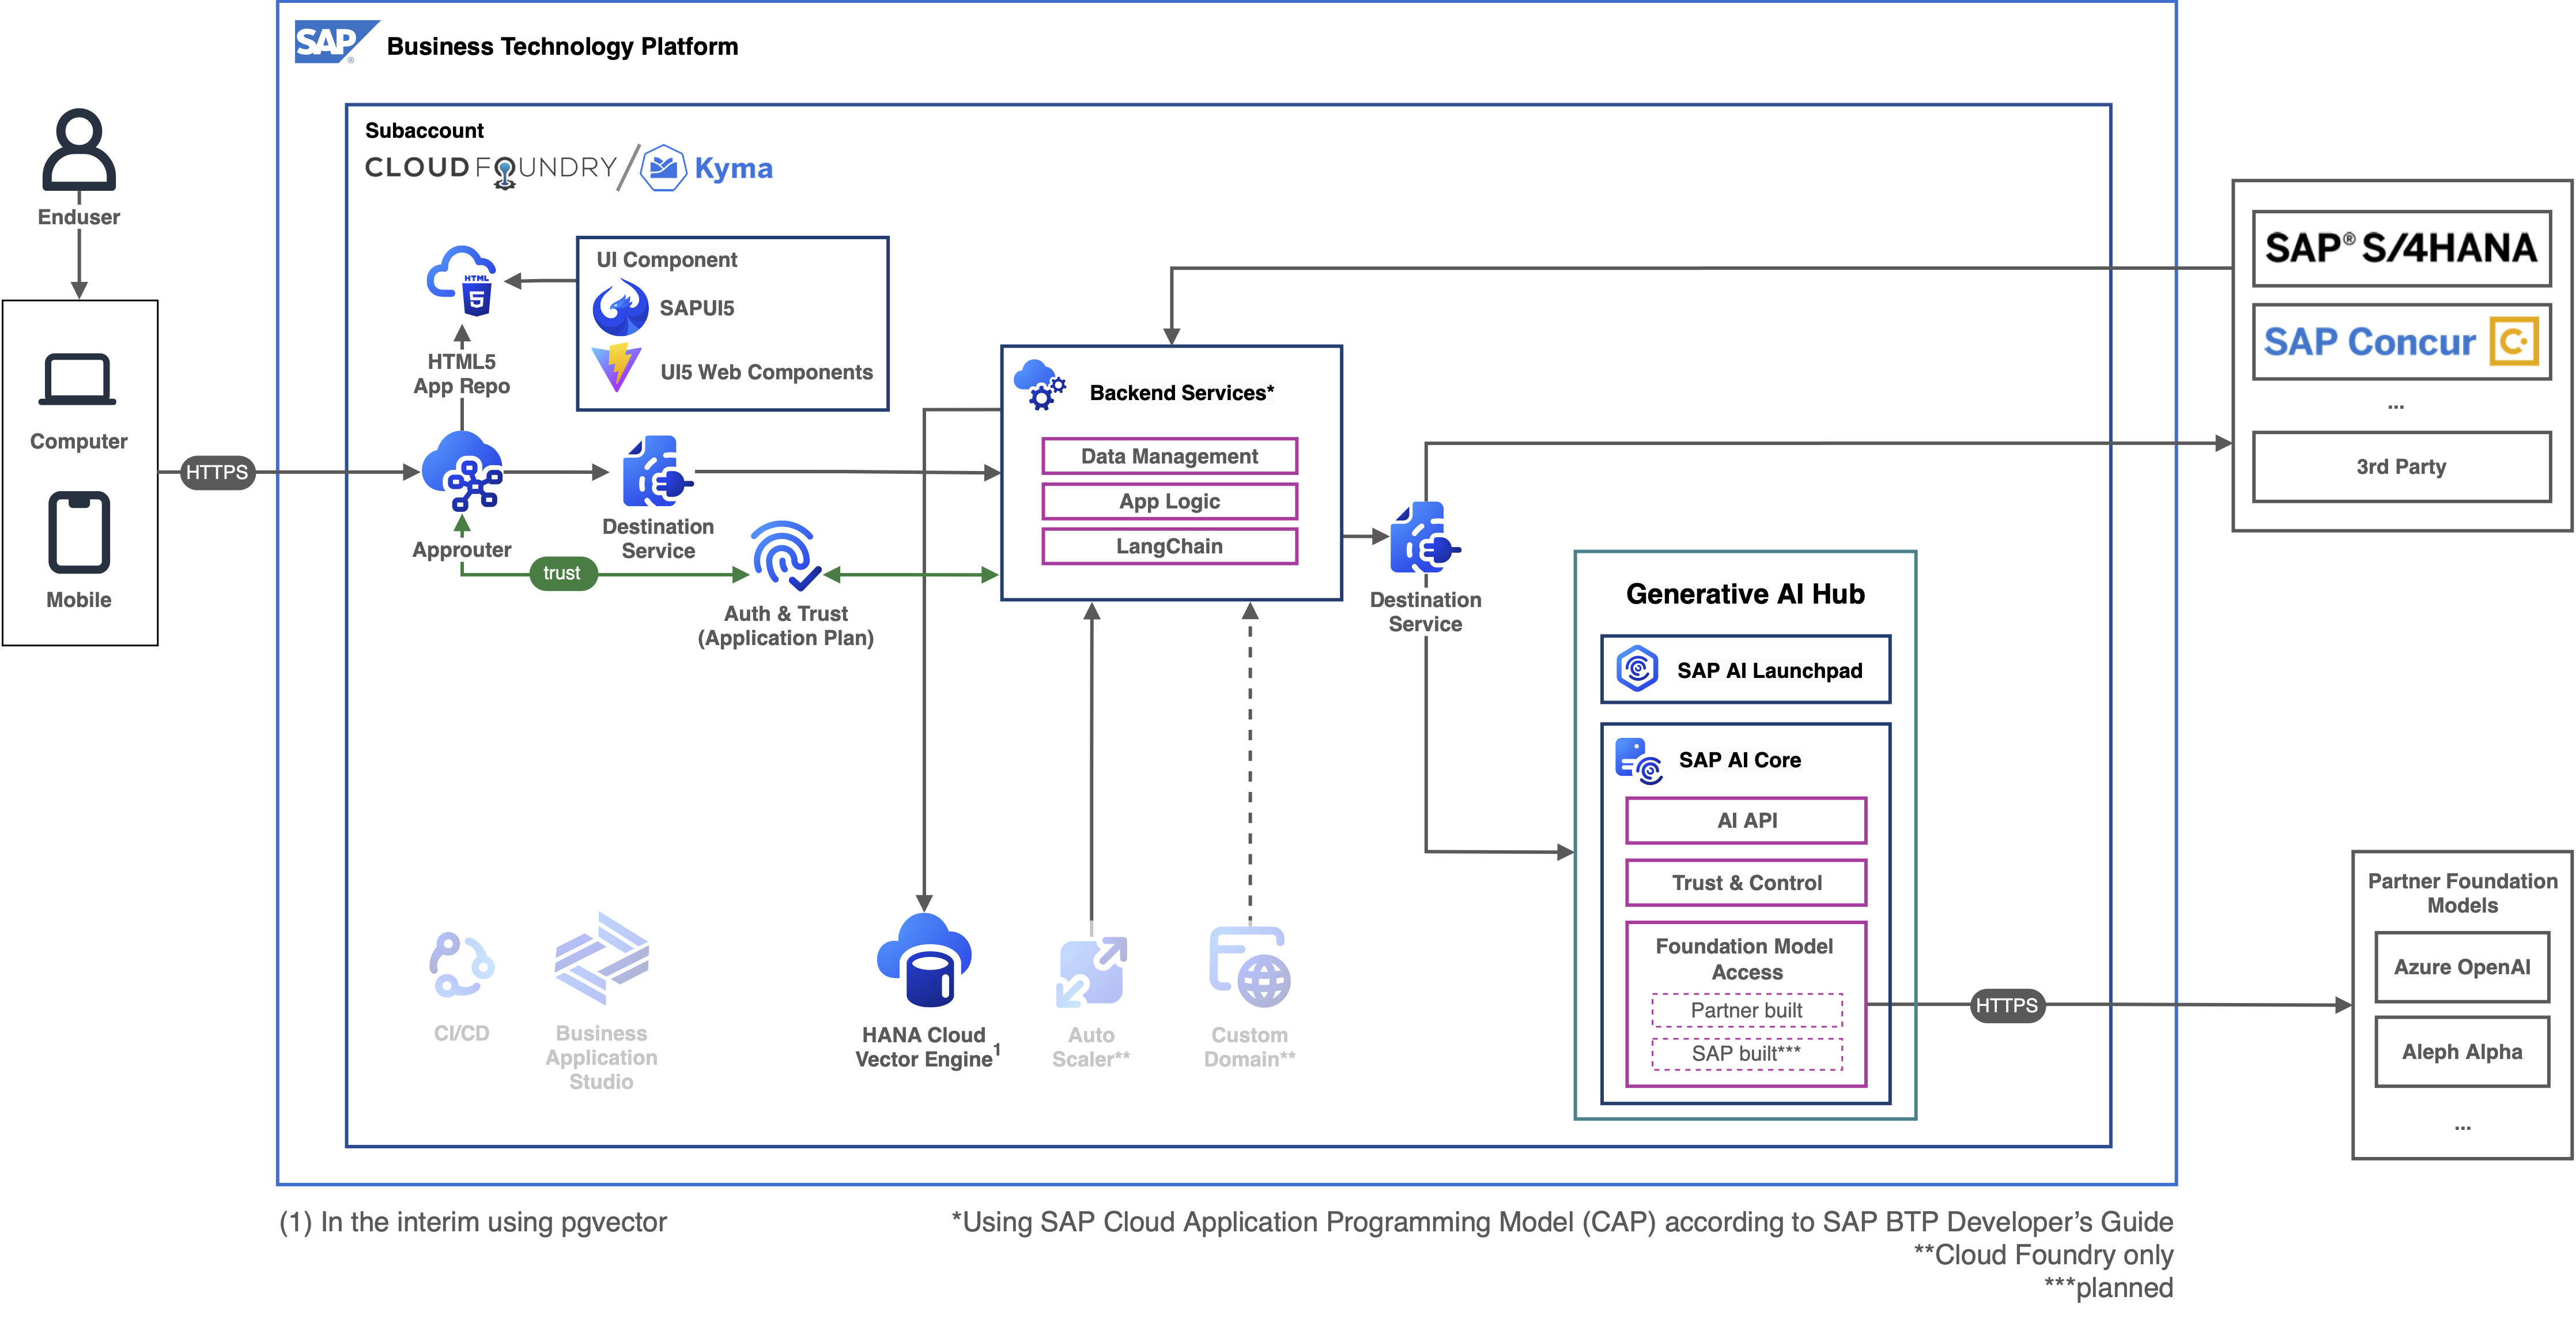Click the Auth & Trust (Application Plan) label
The height and width of the screenshot is (1323, 2576).
[786, 625]
